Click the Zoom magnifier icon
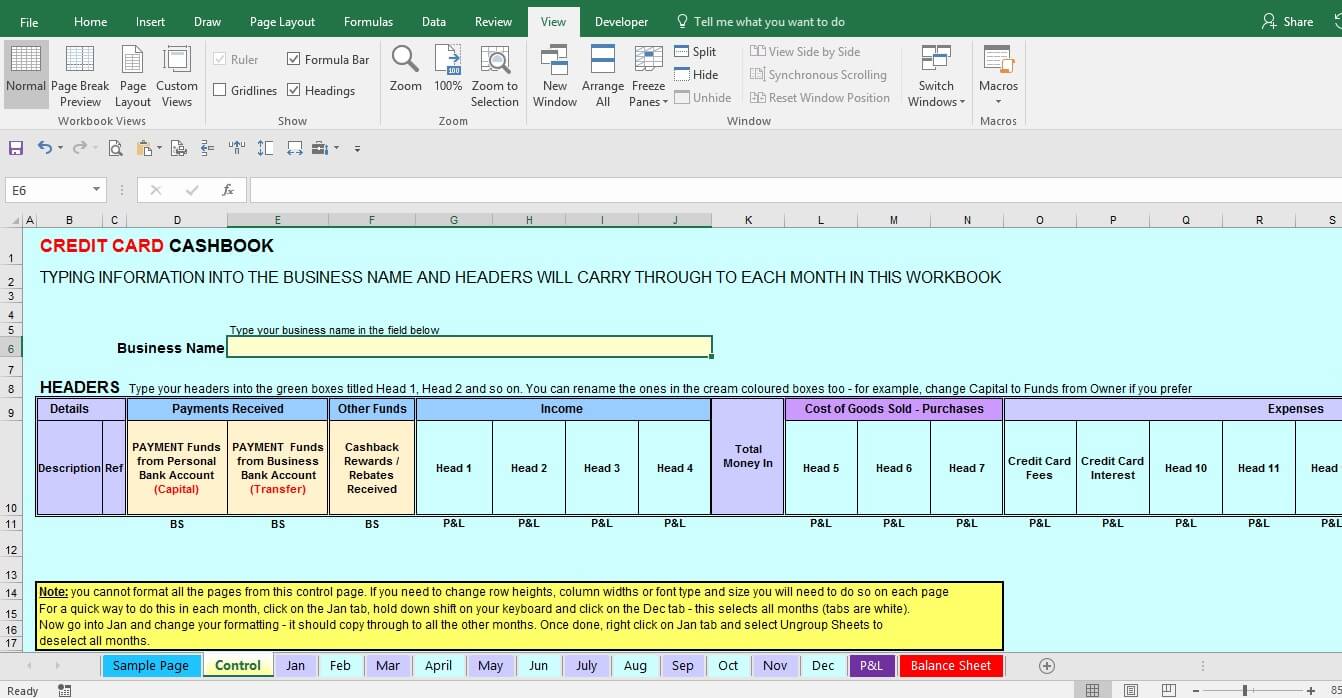 pyautogui.click(x=405, y=59)
